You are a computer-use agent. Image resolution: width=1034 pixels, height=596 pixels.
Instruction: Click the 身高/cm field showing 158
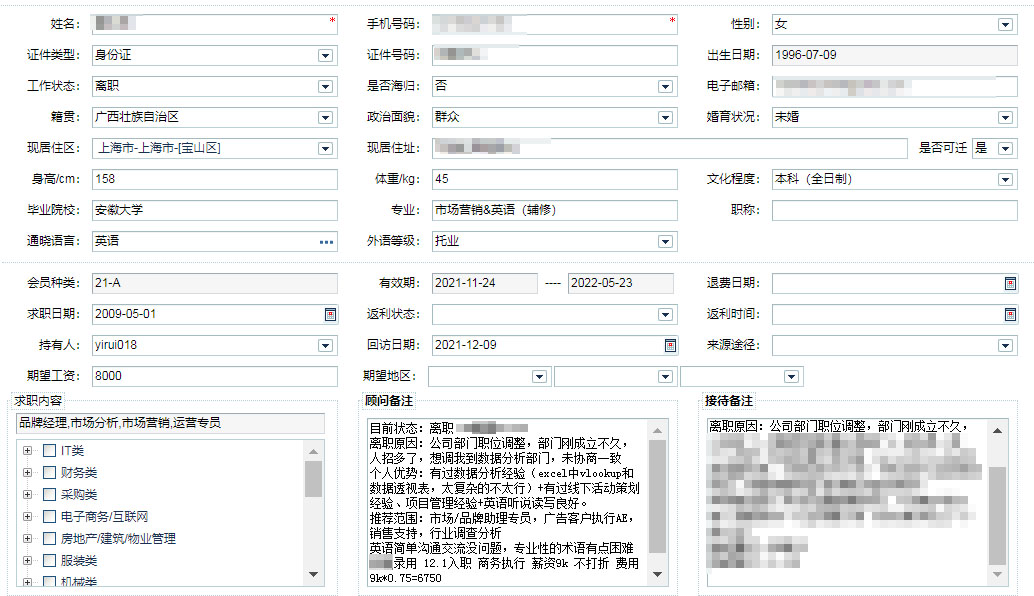pos(215,179)
